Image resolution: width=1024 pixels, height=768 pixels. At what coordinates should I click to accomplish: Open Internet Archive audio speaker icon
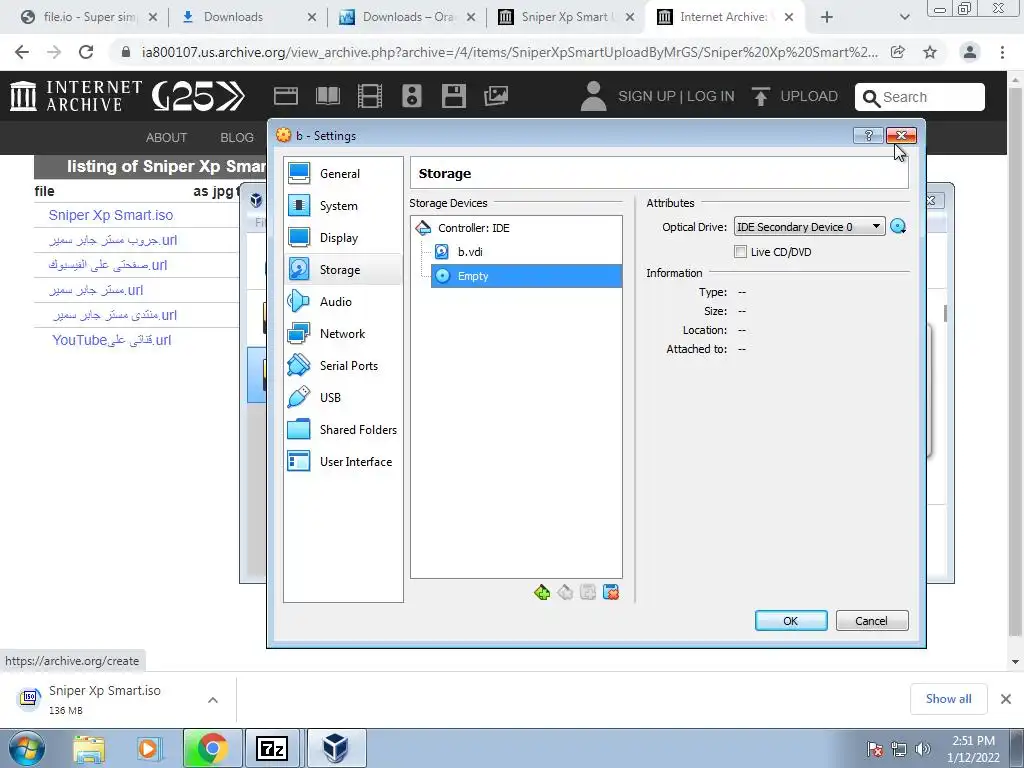(411, 96)
